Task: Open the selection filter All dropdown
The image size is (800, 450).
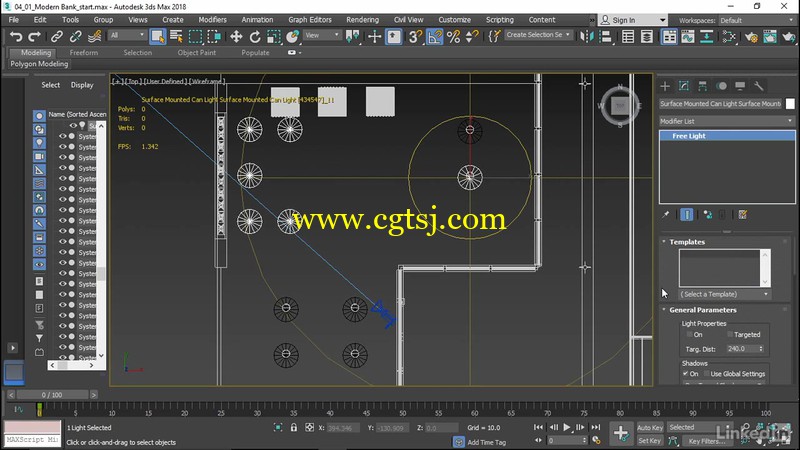Action: pos(127,35)
